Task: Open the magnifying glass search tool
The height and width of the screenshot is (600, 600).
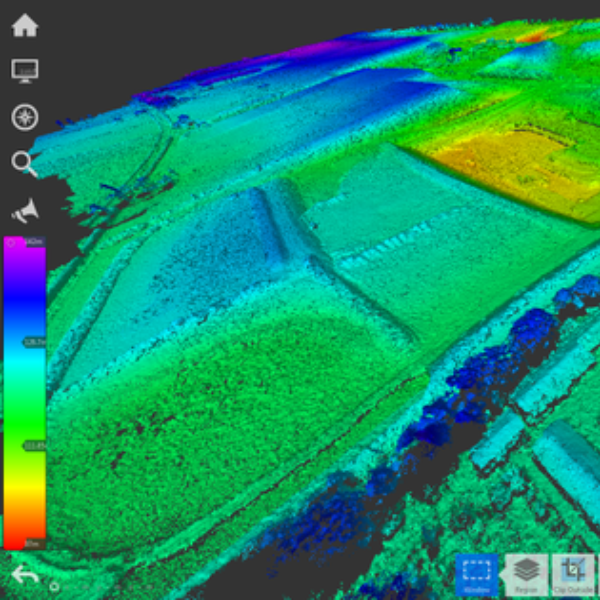Action: coord(24,163)
